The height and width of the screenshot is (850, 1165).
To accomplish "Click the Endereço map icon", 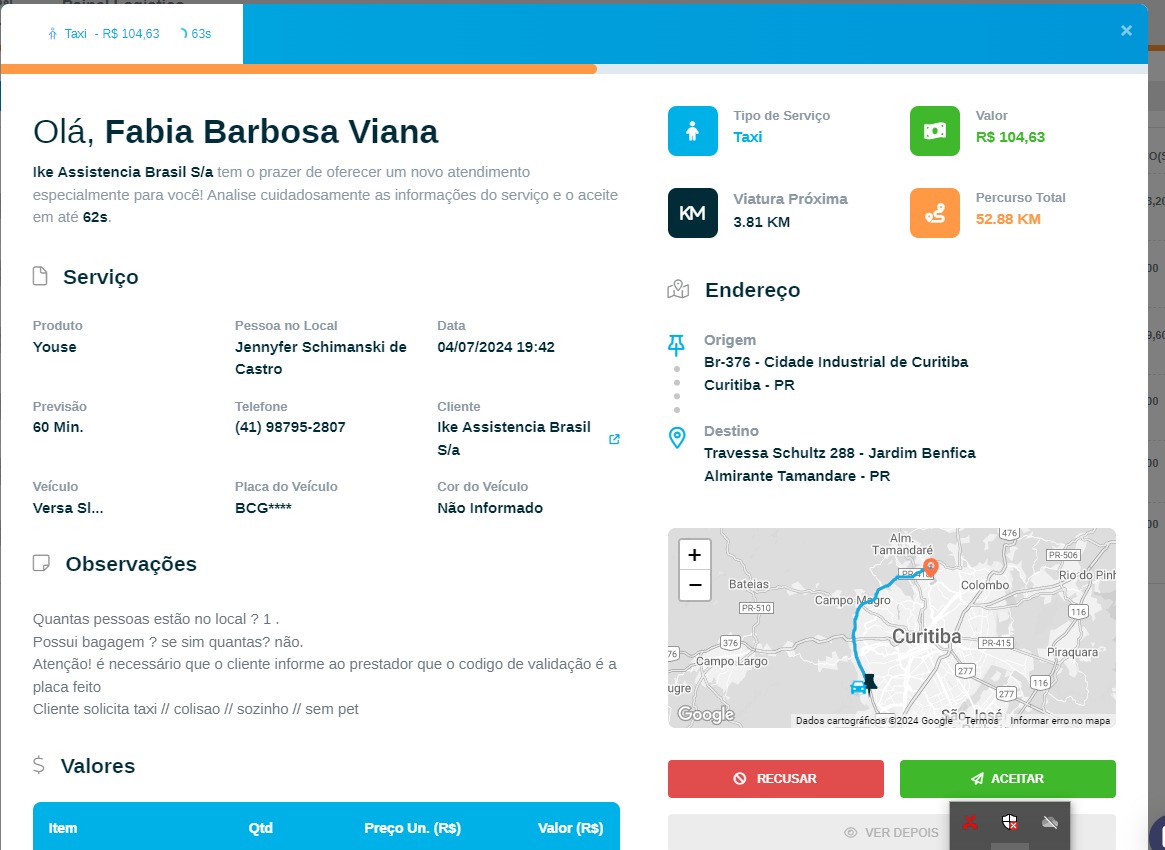I will tap(678, 289).
